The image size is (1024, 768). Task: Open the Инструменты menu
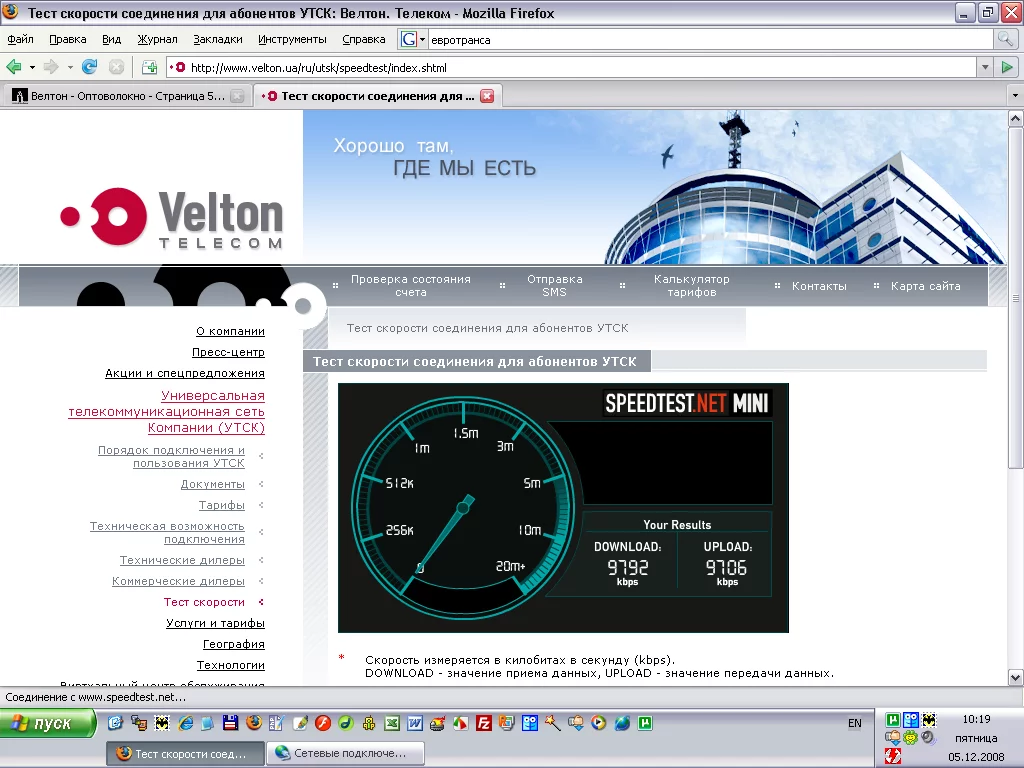click(292, 39)
